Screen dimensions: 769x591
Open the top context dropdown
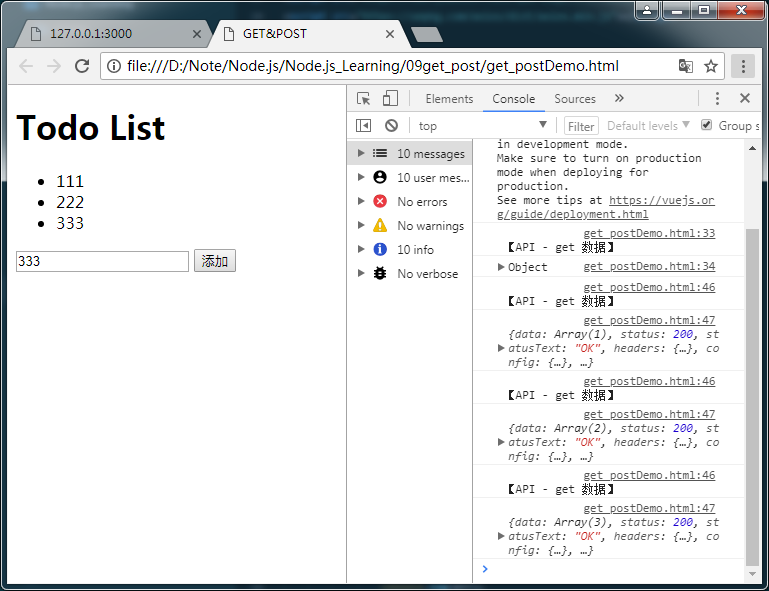pos(483,126)
